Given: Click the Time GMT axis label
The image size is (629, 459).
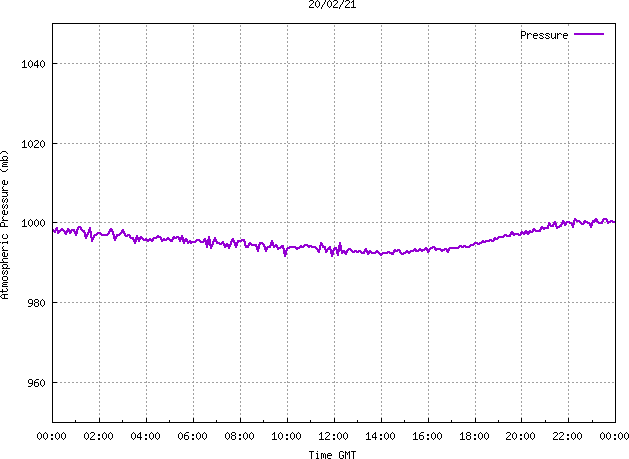Looking at the screenshot, I should (x=332, y=455).
